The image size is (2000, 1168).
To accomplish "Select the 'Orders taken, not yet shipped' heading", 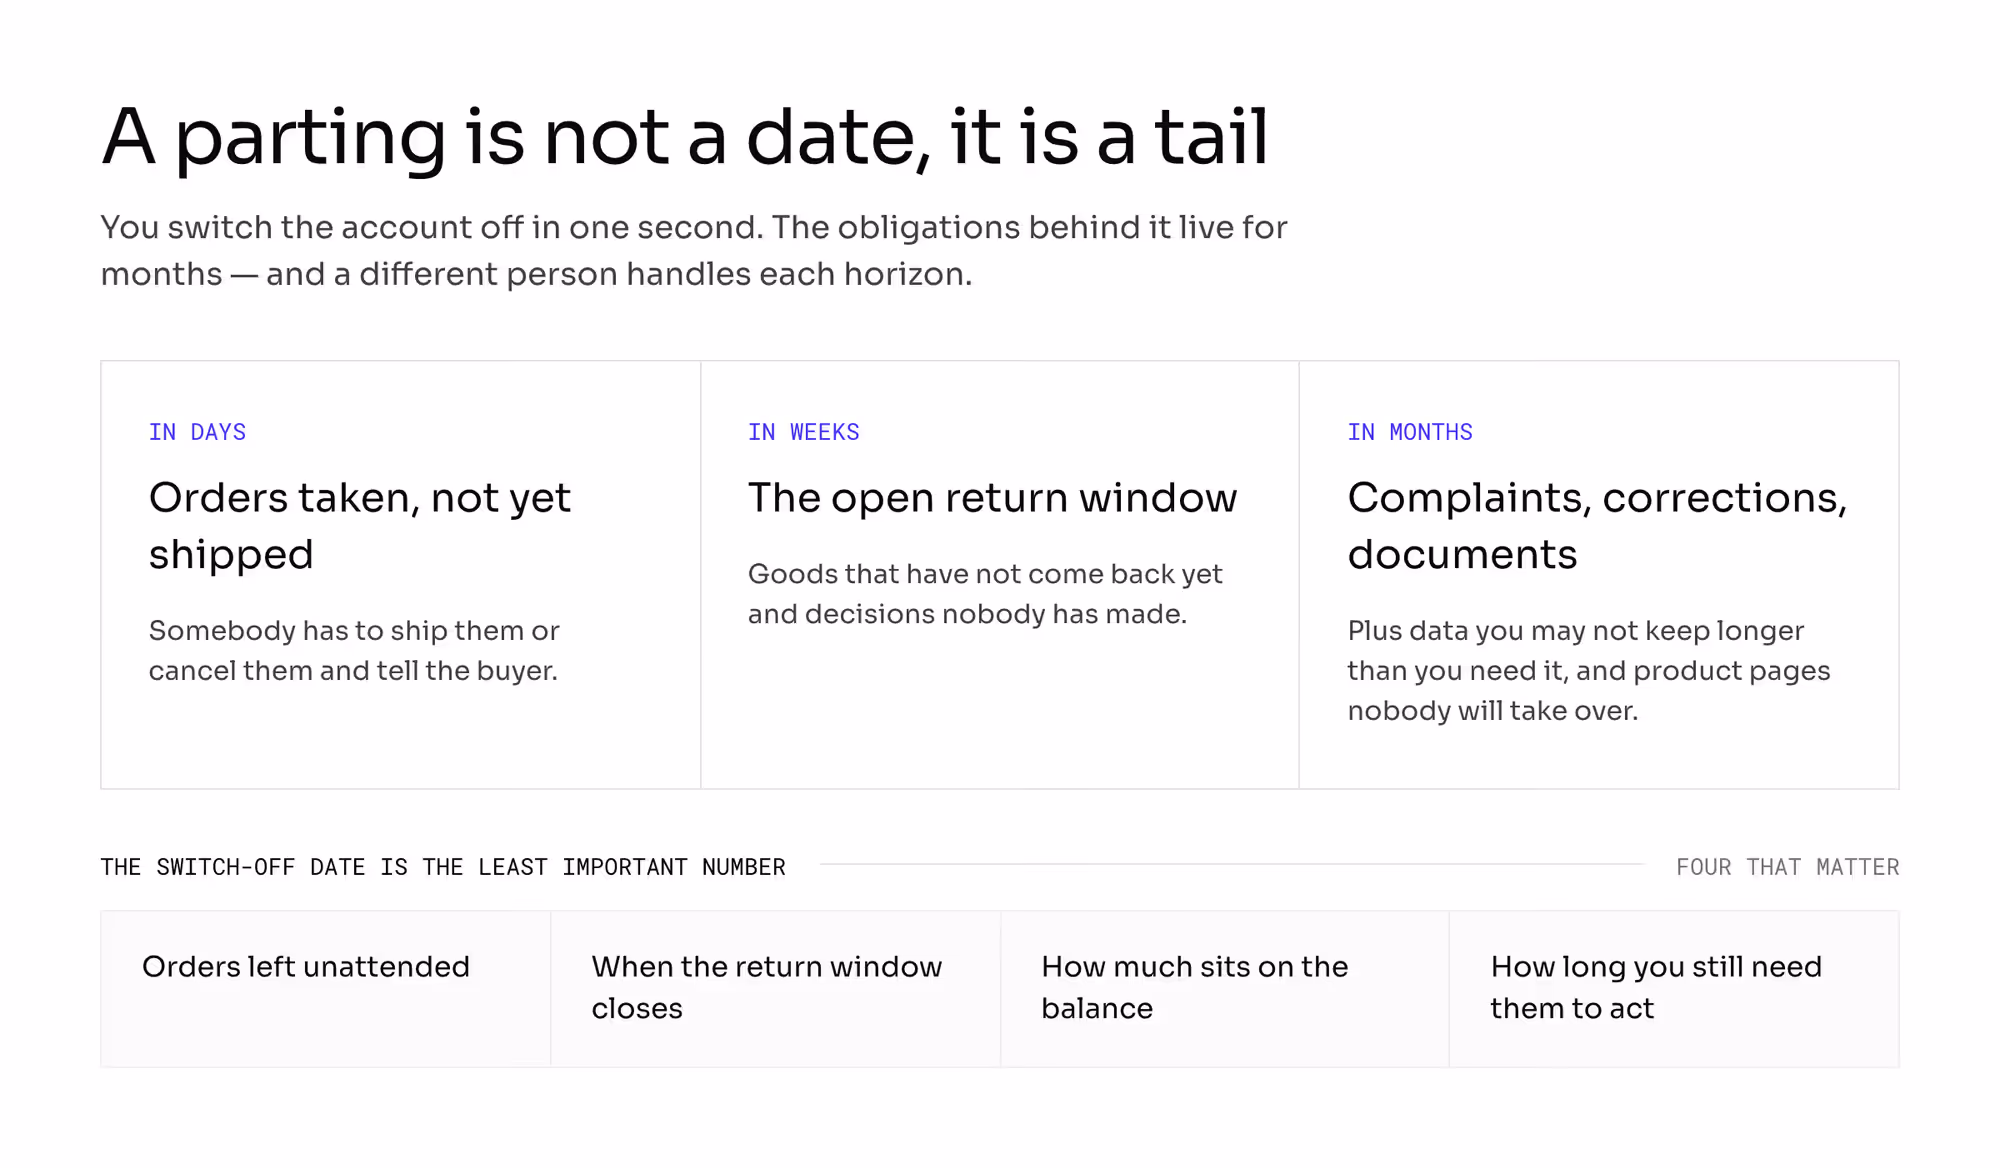I will (x=360, y=526).
